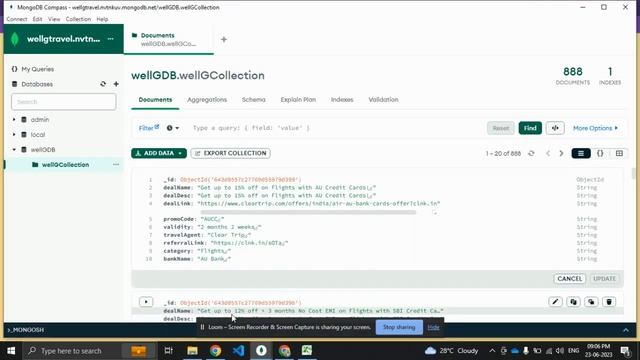Open the type dropdown for promoCode field

(x=587, y=219)
